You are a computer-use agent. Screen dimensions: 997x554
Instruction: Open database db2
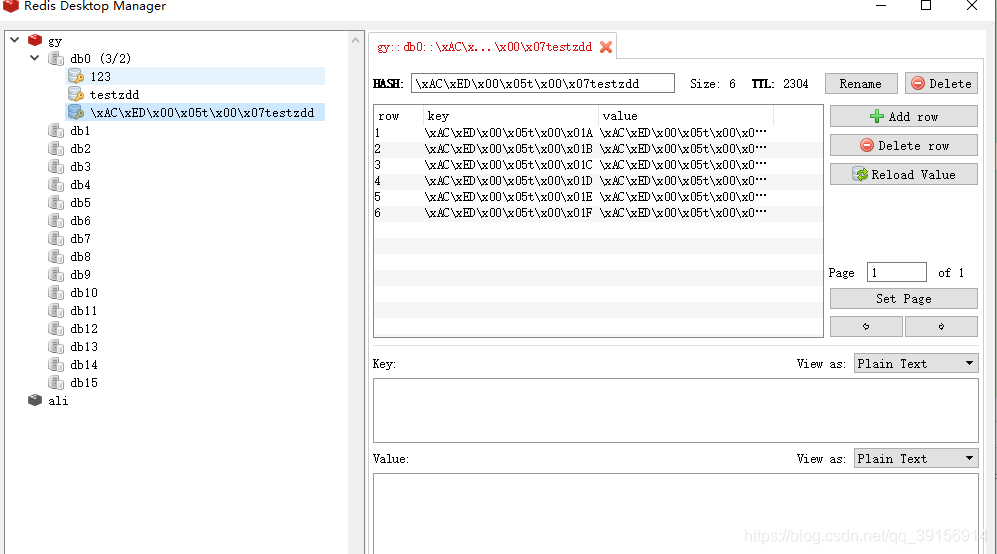pos(80,148)
